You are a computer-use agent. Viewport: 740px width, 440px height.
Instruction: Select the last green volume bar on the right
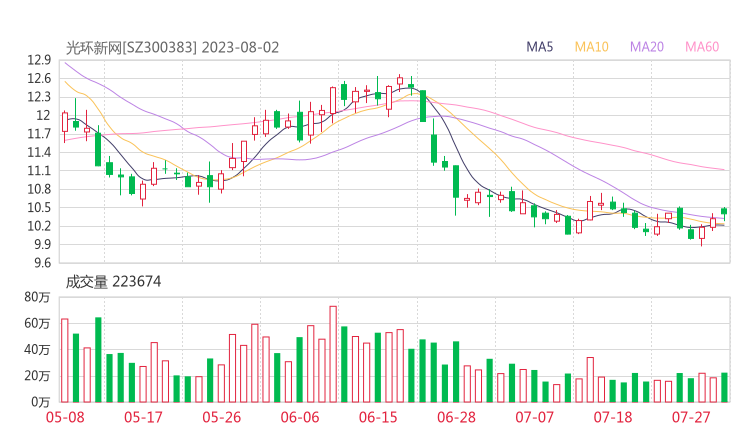[724, 388]
